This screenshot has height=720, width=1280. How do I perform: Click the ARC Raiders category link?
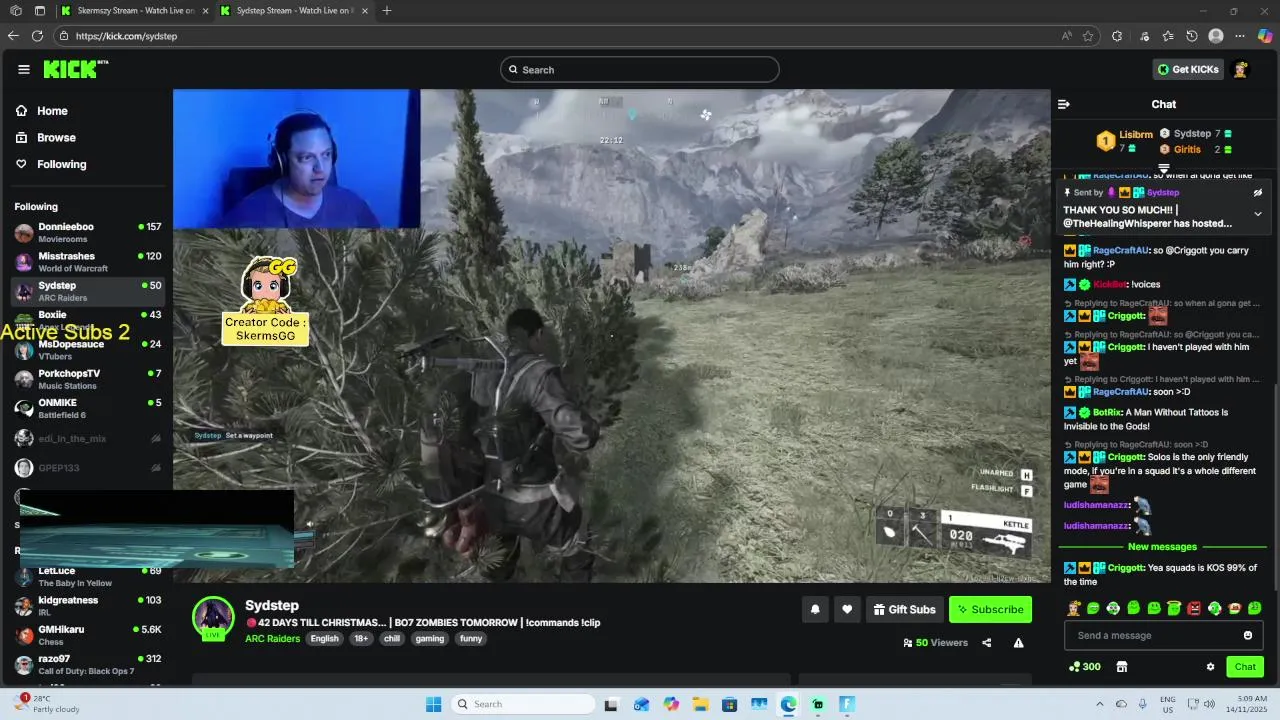272,638
